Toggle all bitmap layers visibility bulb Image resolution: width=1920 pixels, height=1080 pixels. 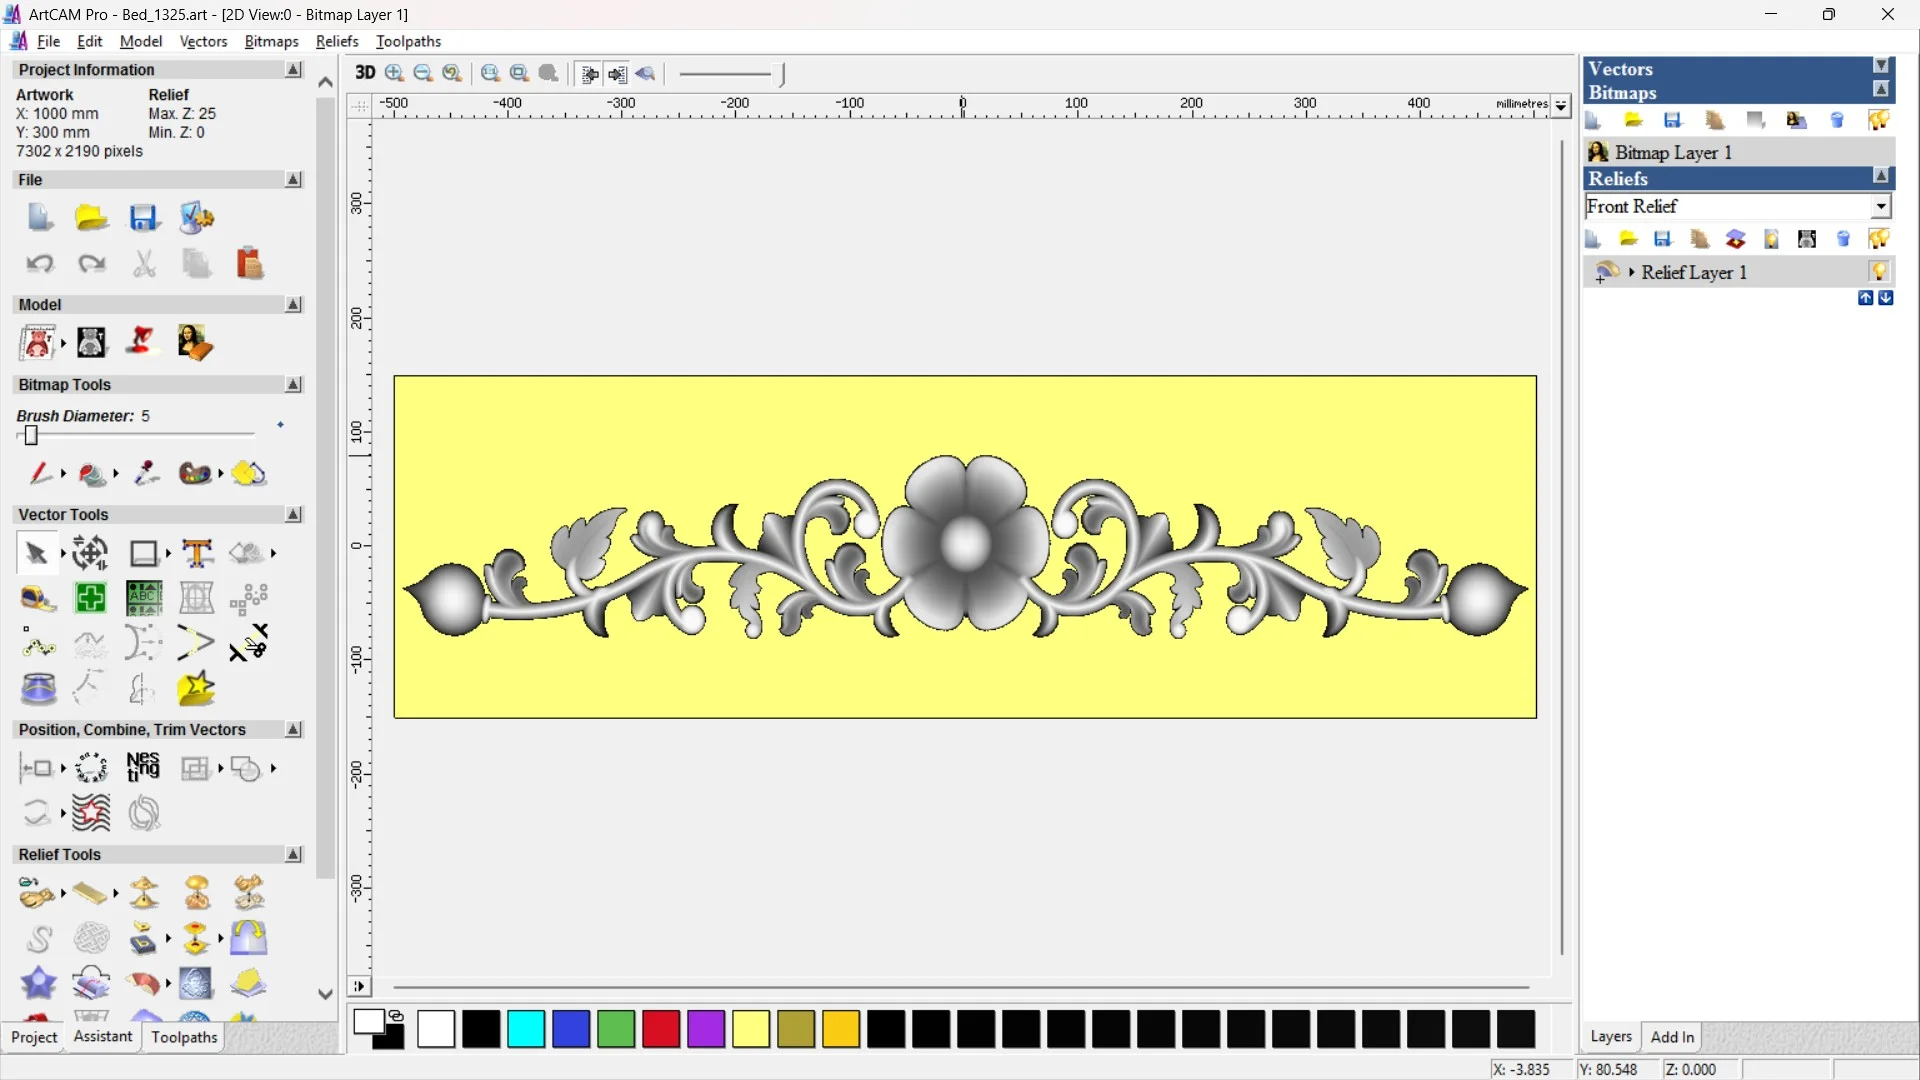coord(1879,121)
